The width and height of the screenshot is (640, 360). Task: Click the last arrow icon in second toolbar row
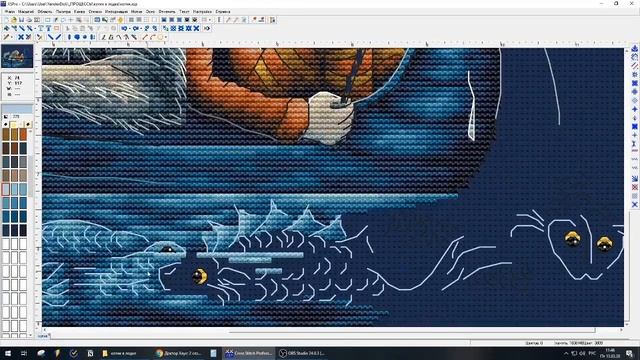coord(207,28)
